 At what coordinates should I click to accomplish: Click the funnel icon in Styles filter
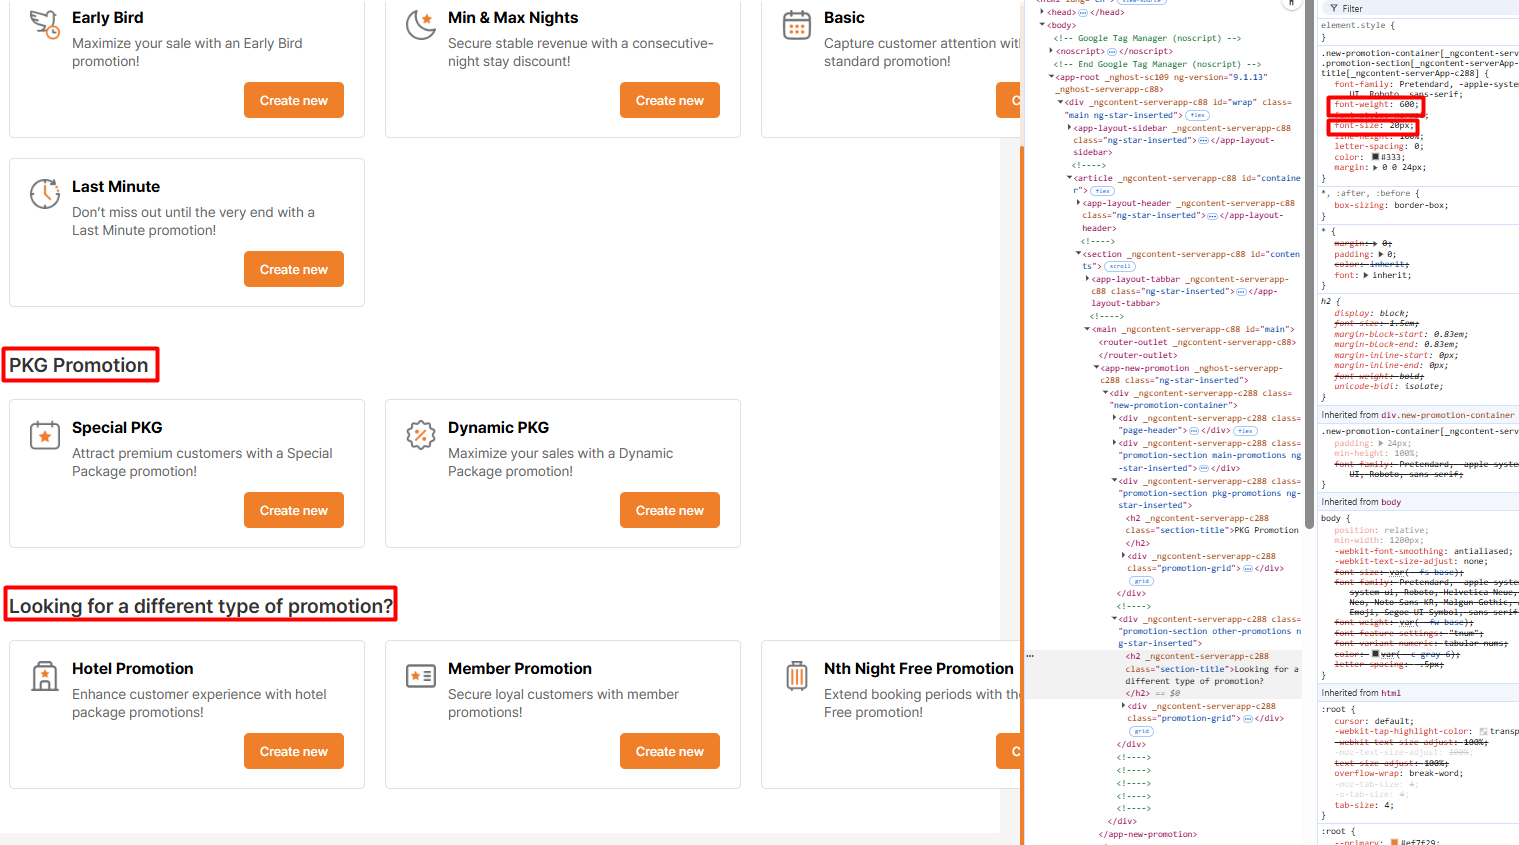pos(1334,8)
